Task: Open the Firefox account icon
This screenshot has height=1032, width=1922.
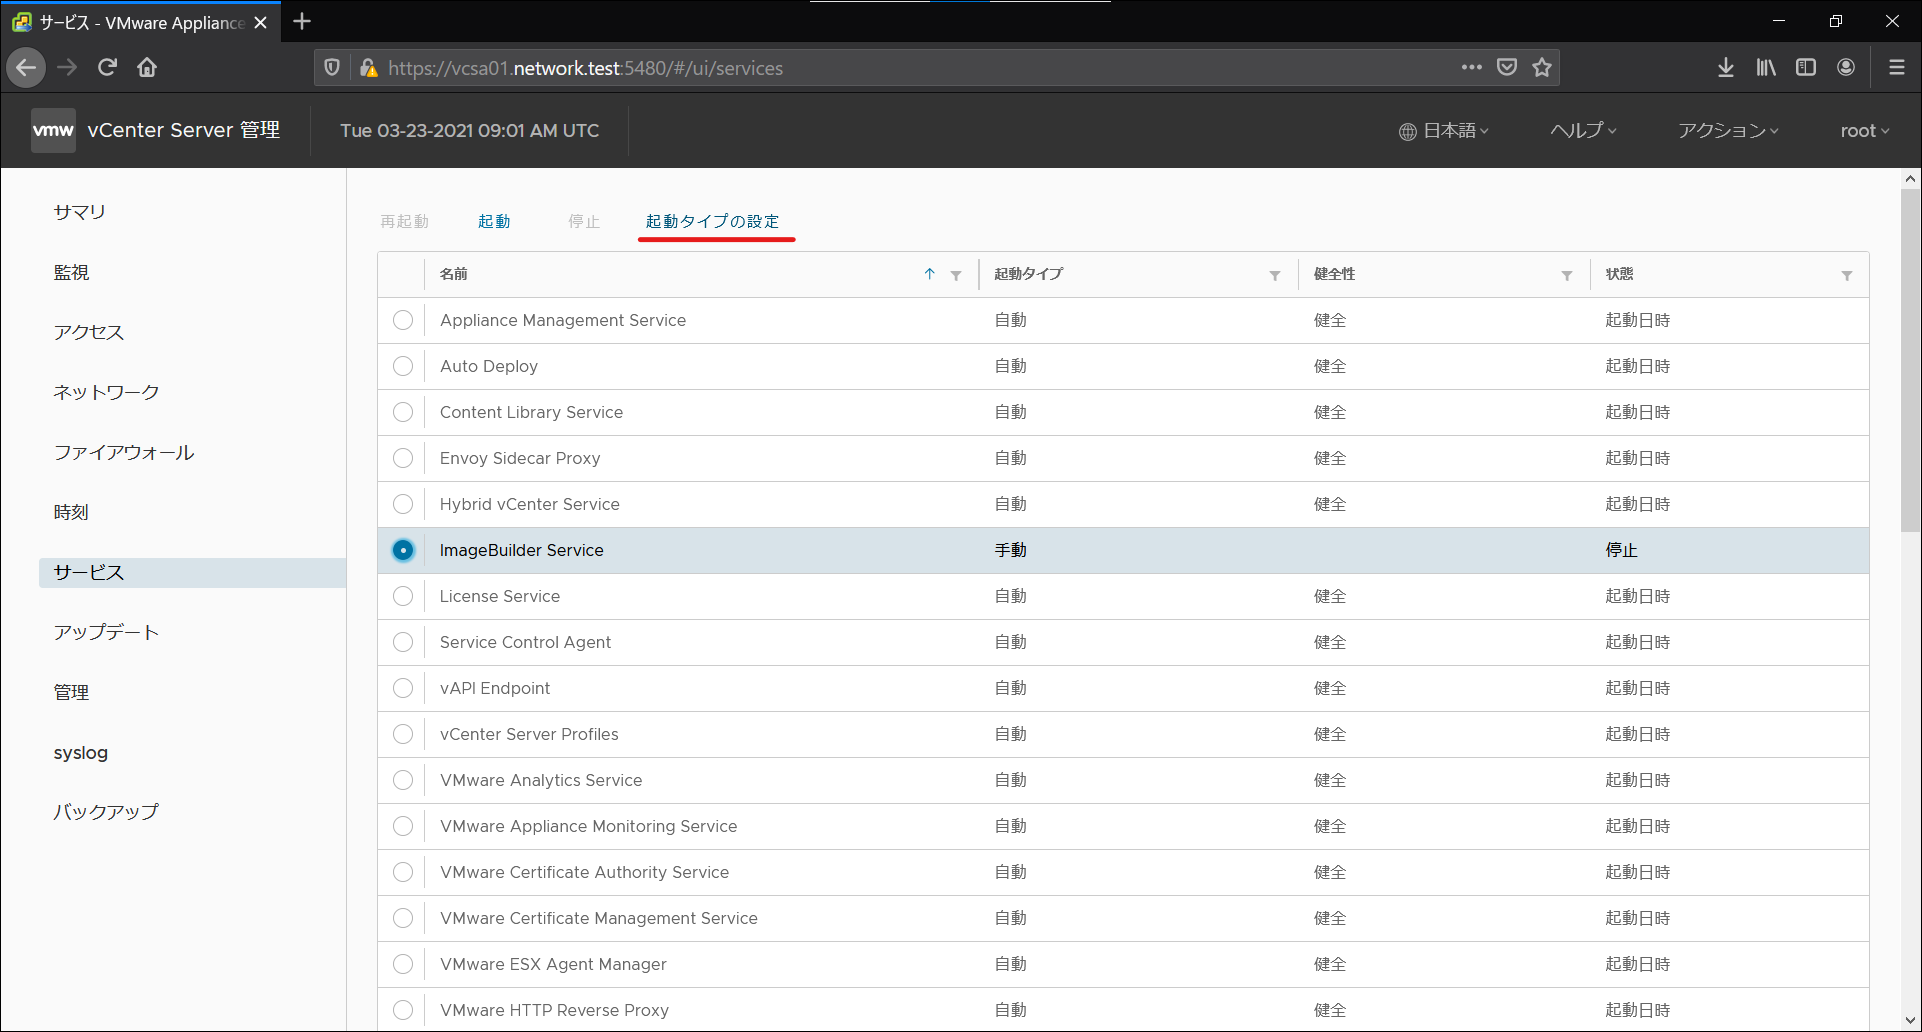Action: (1846, 68)
